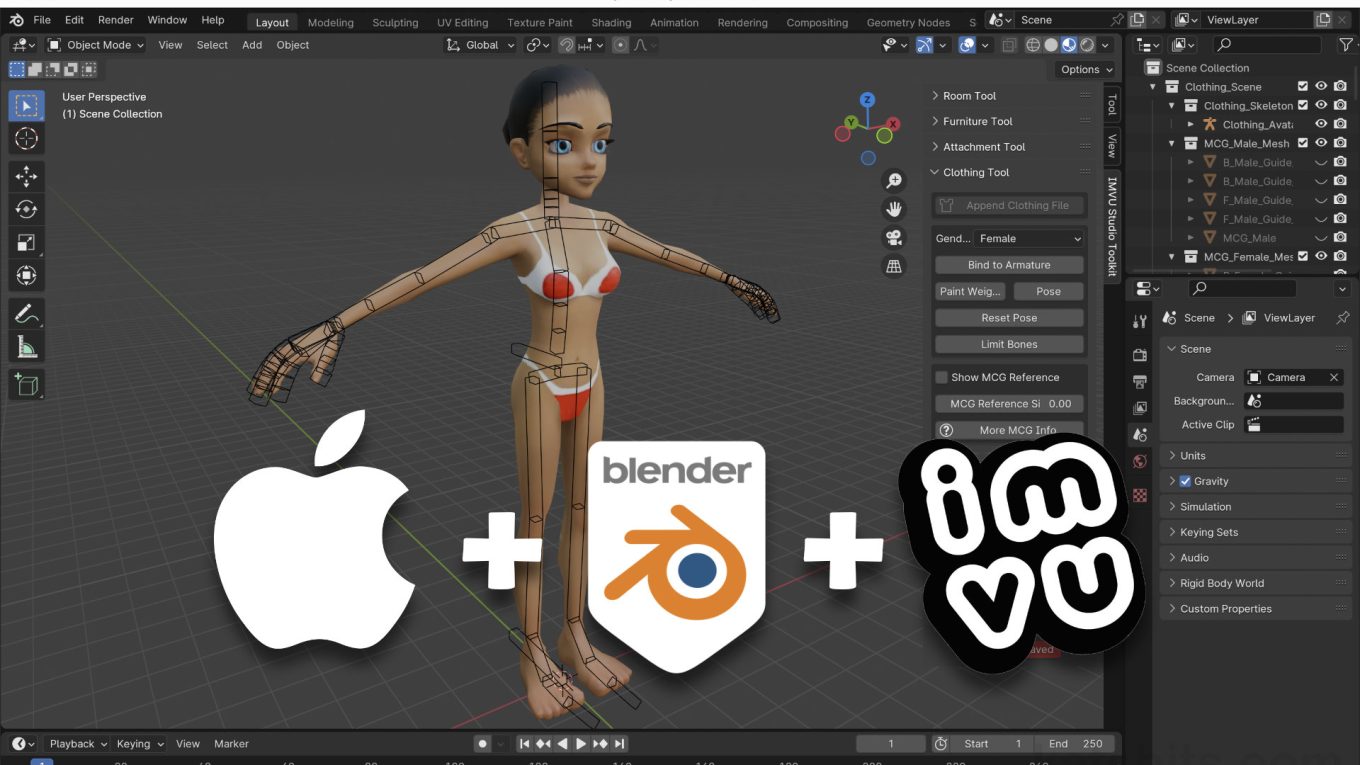Switch to the Sculpting workspace tab
The height and width of the screenshot is (765, 1360).
coord(395,22)
